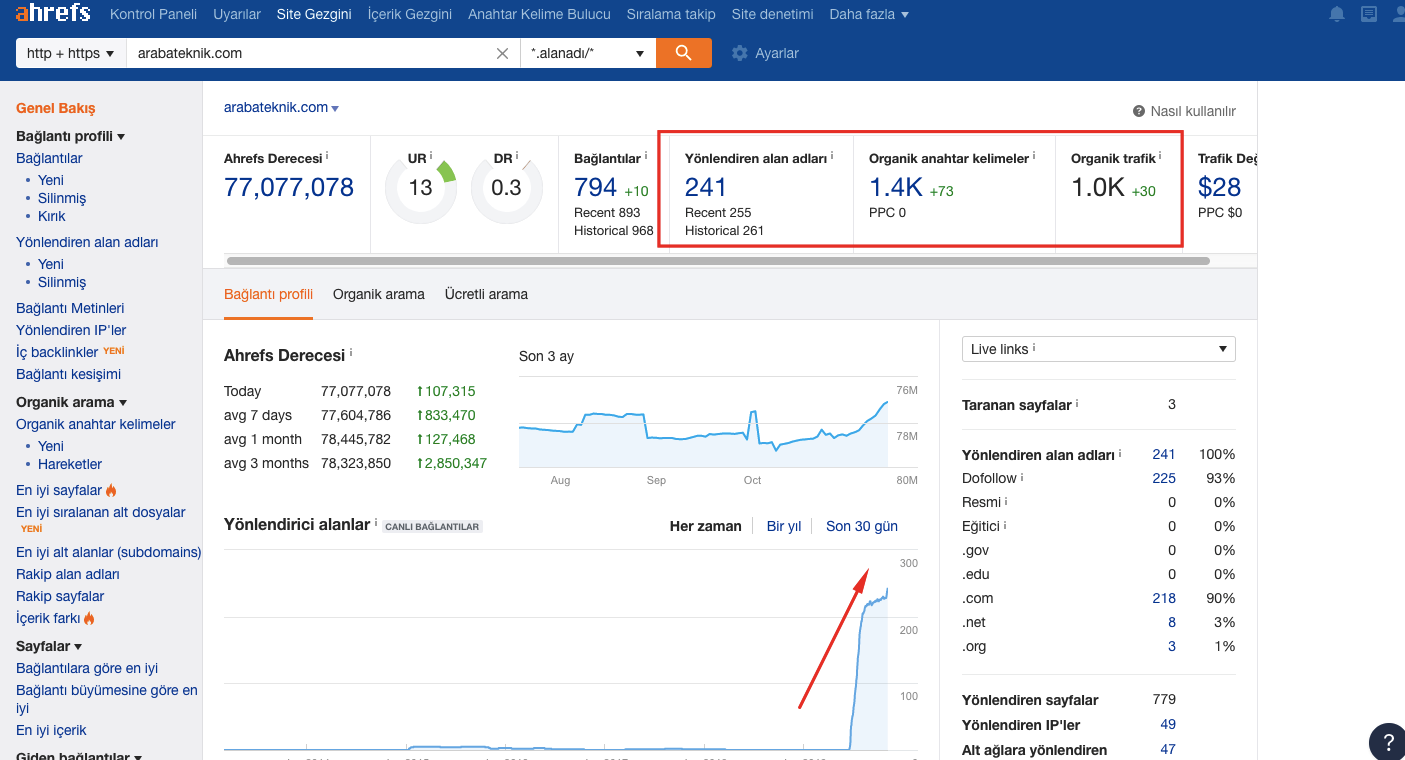Open the http + https protocol dropdown
Image resolution: width=1405 pixels, height=760 pixels.
pyautogui.click(x=70, y=53)
